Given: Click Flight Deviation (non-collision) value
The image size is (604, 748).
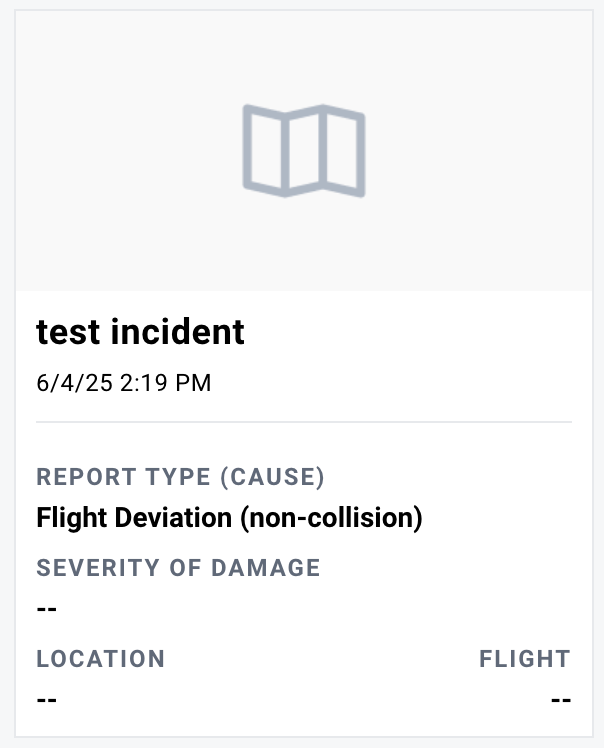Looking at the screenshot, I should [229, 518].
